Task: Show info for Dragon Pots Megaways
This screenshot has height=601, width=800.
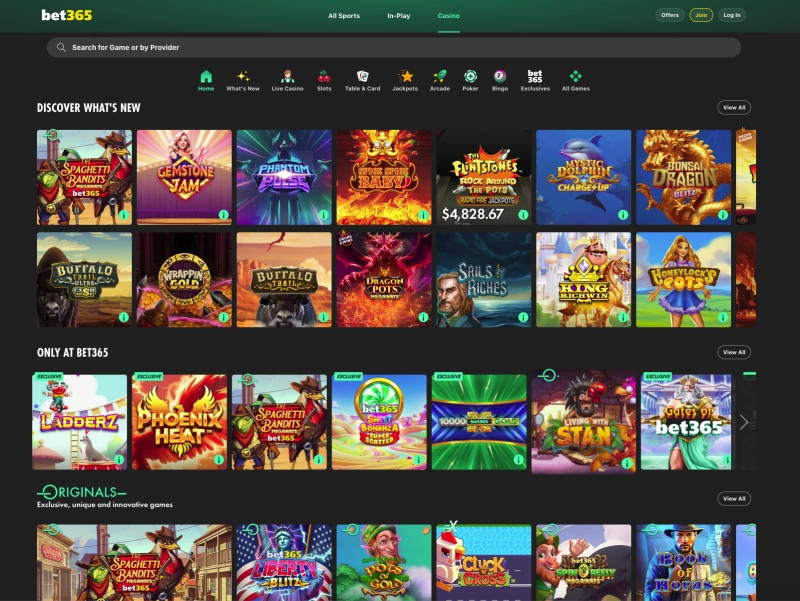Action: tap(423, 317)
